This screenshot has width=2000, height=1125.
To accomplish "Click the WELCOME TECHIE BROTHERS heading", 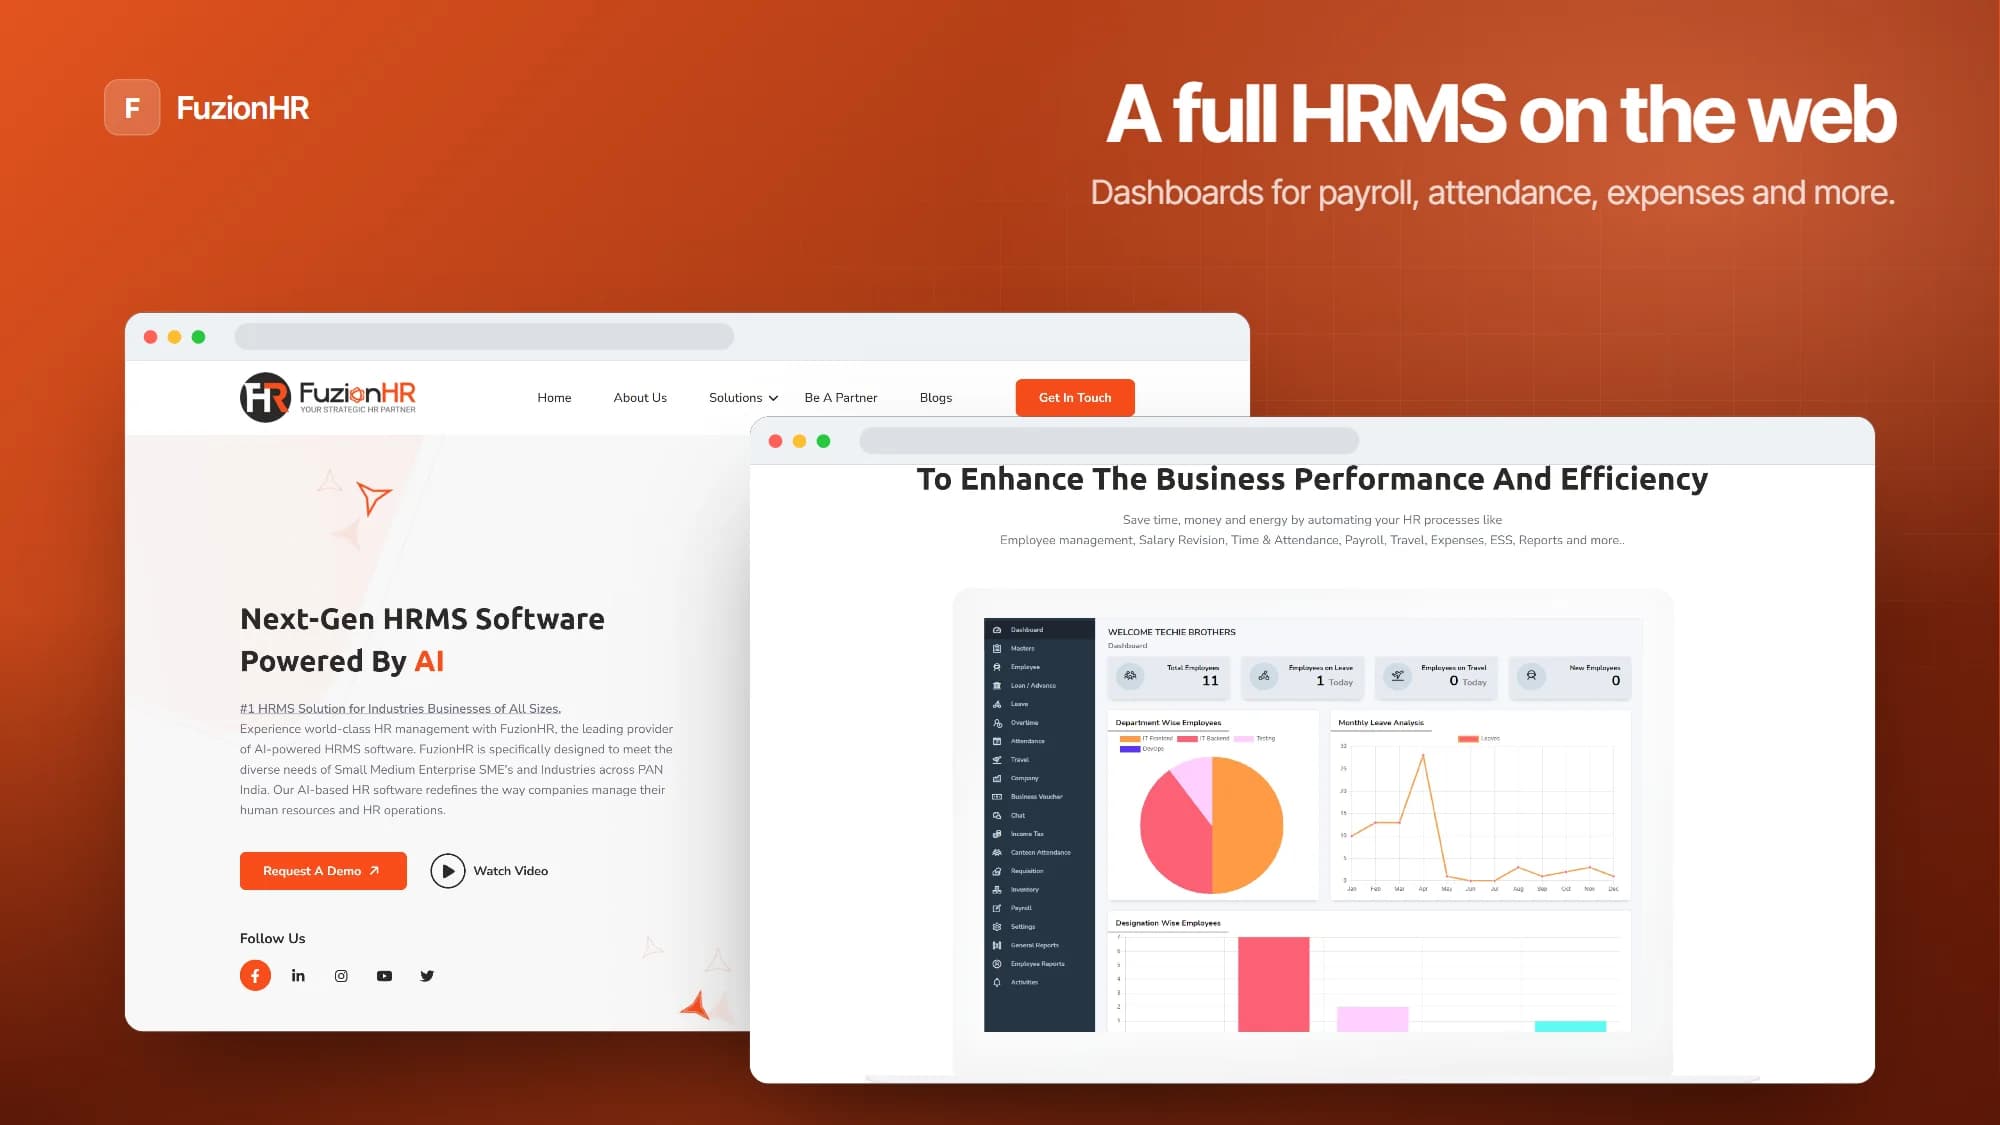I will click(x=1172, y=632).
